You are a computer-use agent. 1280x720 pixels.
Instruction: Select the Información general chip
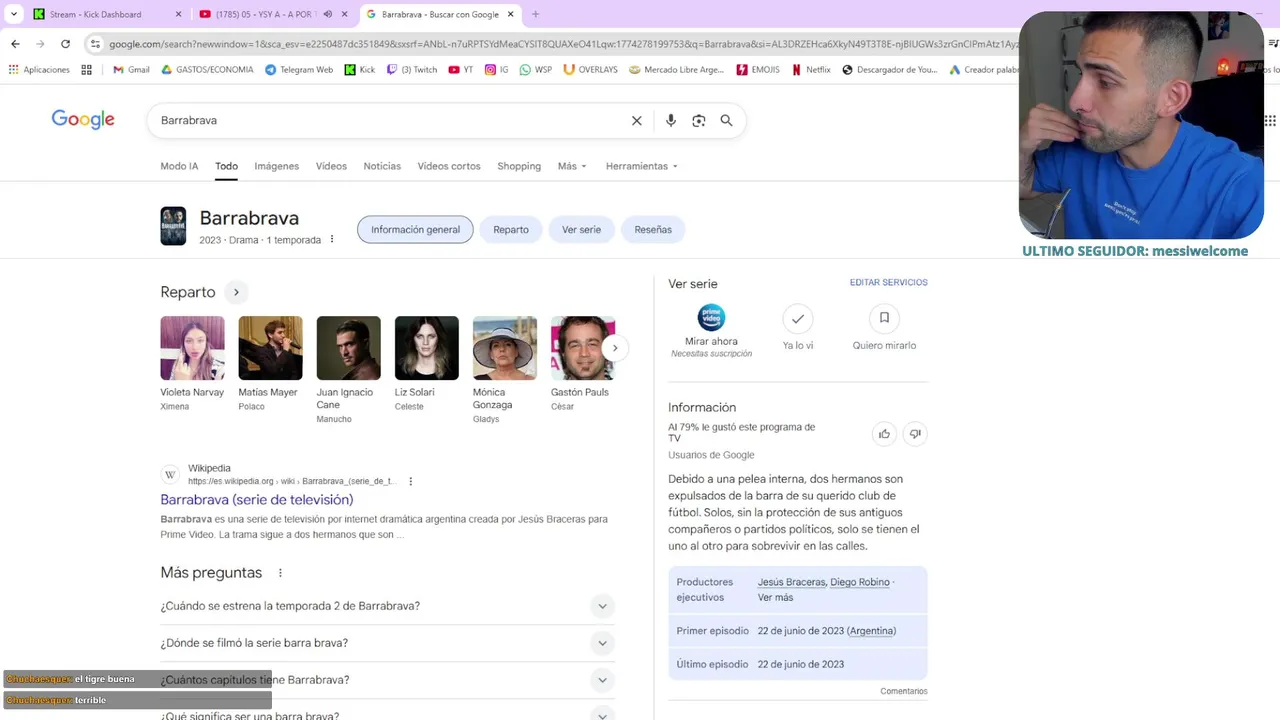click(415, 229)
